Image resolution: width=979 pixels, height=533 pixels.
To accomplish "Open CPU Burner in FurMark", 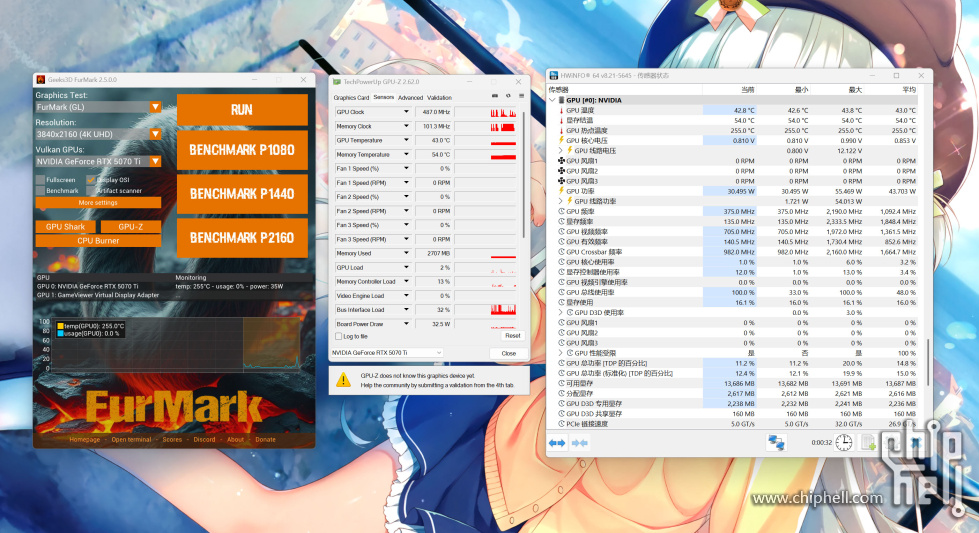I will (98, 240).
